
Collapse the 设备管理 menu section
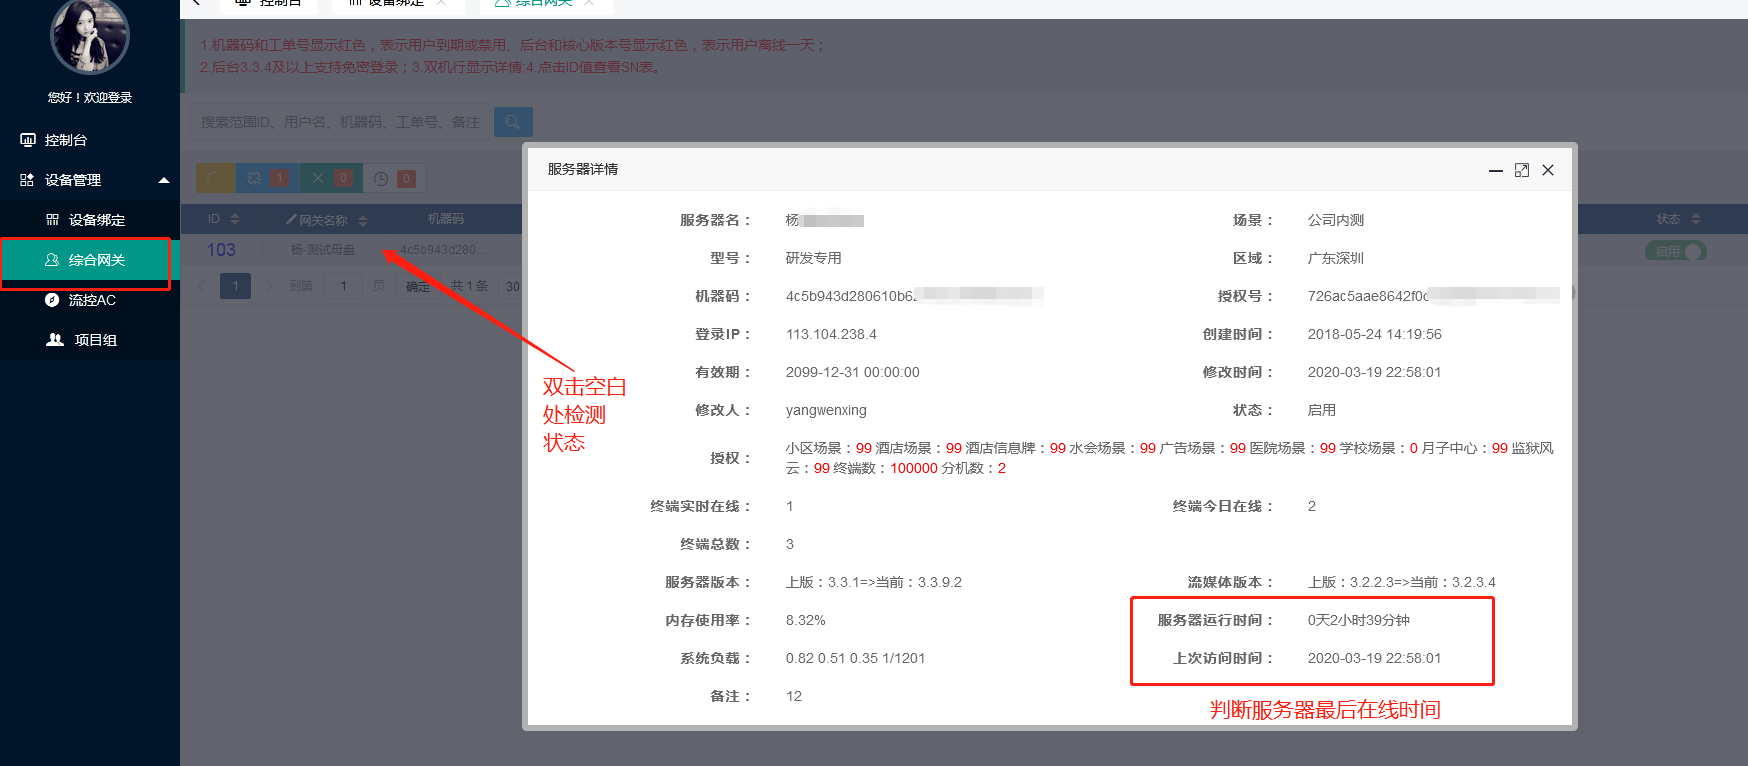click(x=164, y=180)
